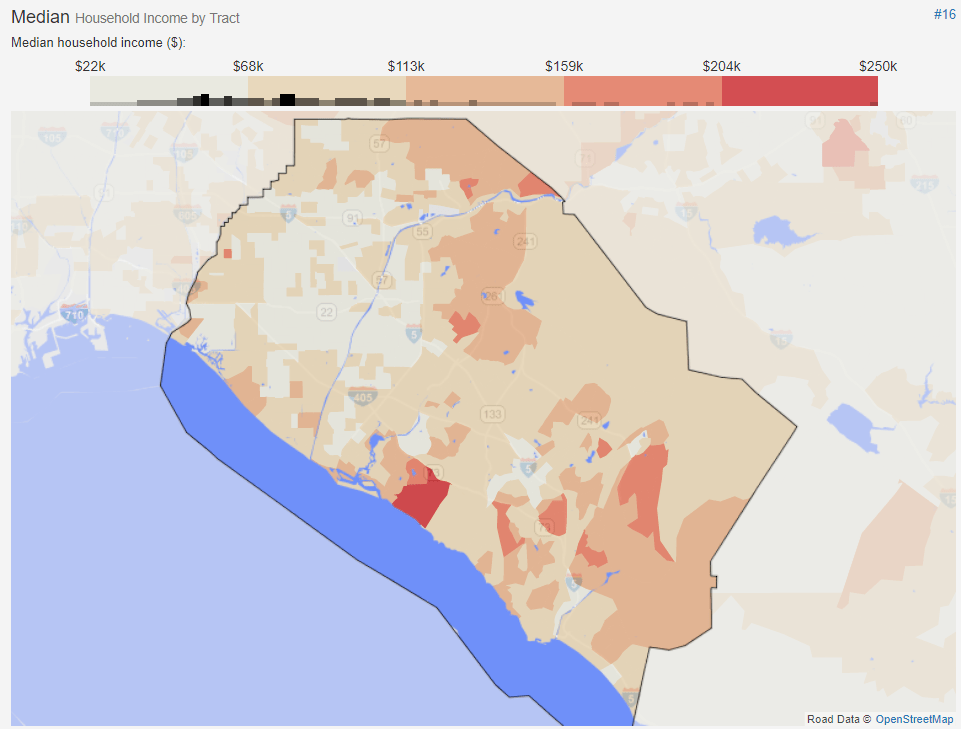Click the $68k–$113k legend color band

click(x=326, y=90)
